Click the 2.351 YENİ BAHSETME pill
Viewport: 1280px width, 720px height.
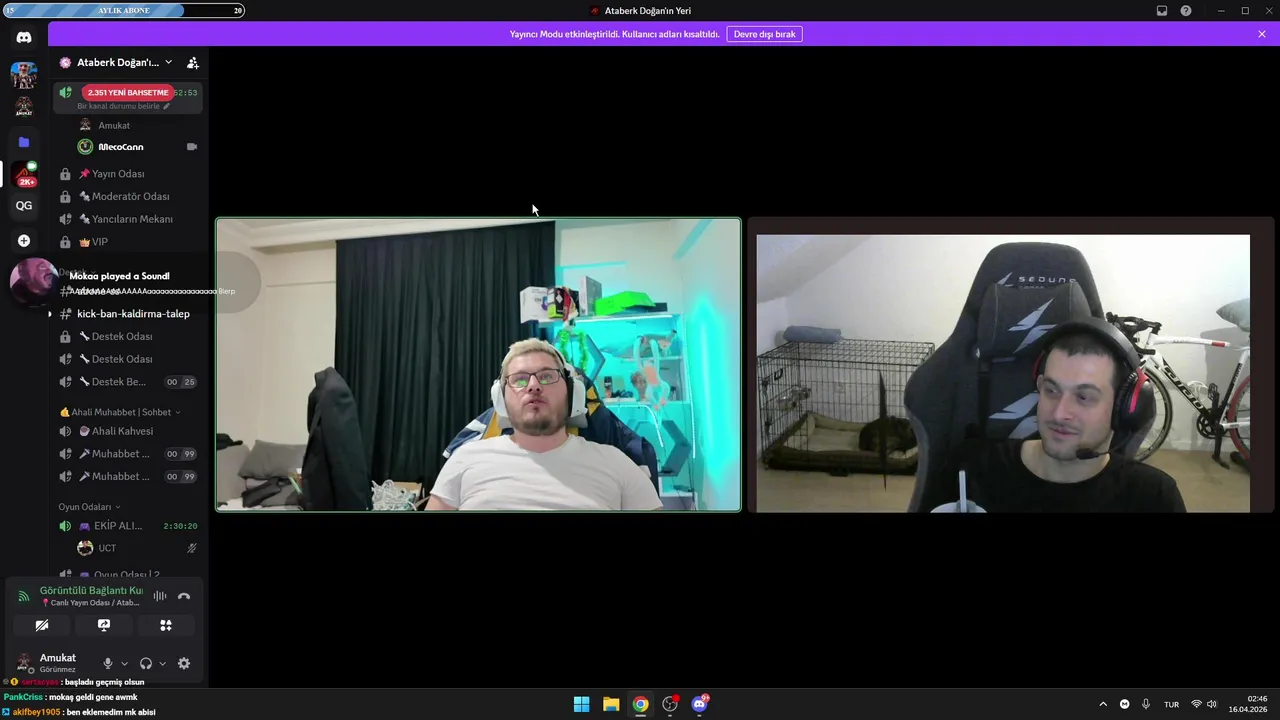pos(128,92)
